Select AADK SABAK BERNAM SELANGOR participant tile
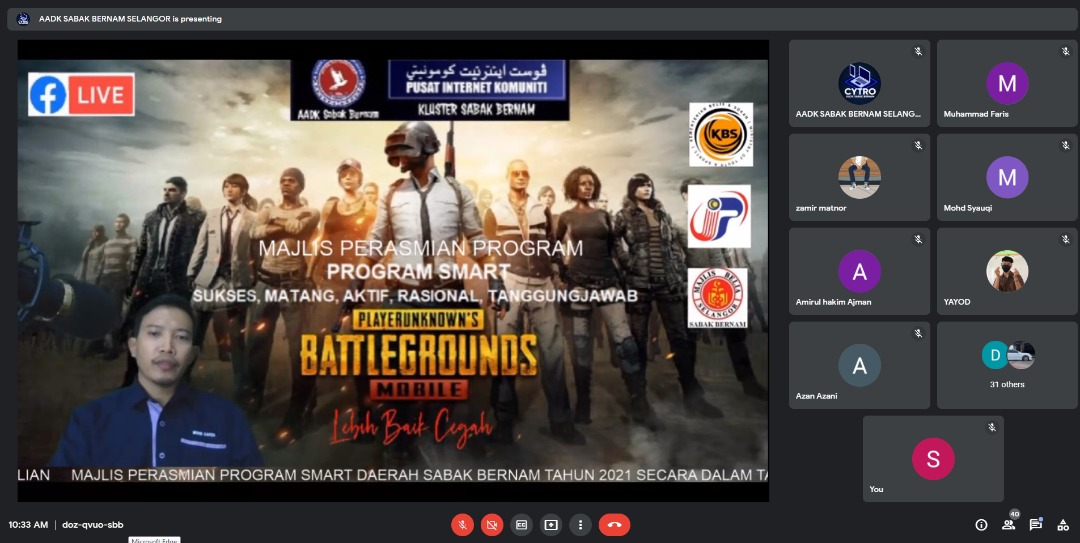Viewport: 1080px width, 543px height. click(x=859, y=83)
